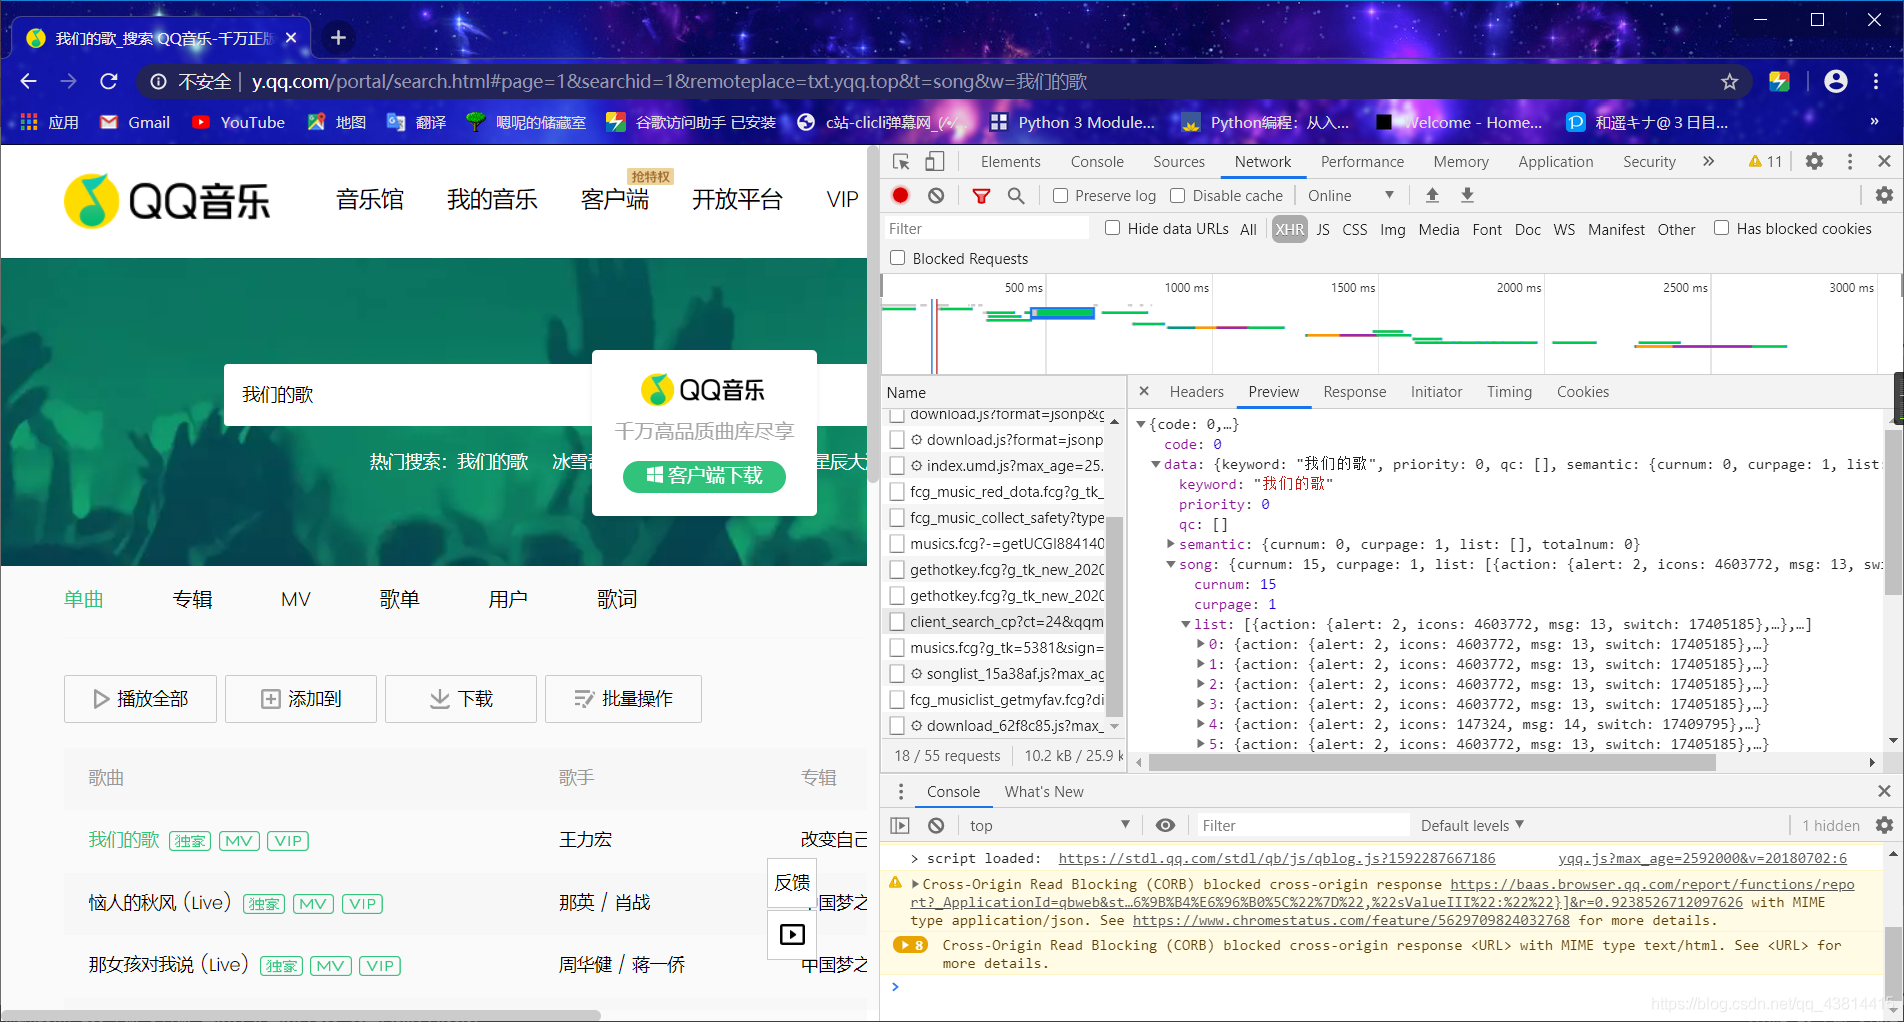Import HAR file with upload arrow
The height and width of the screenshot is (1022, 1904).
point(1432,196)
